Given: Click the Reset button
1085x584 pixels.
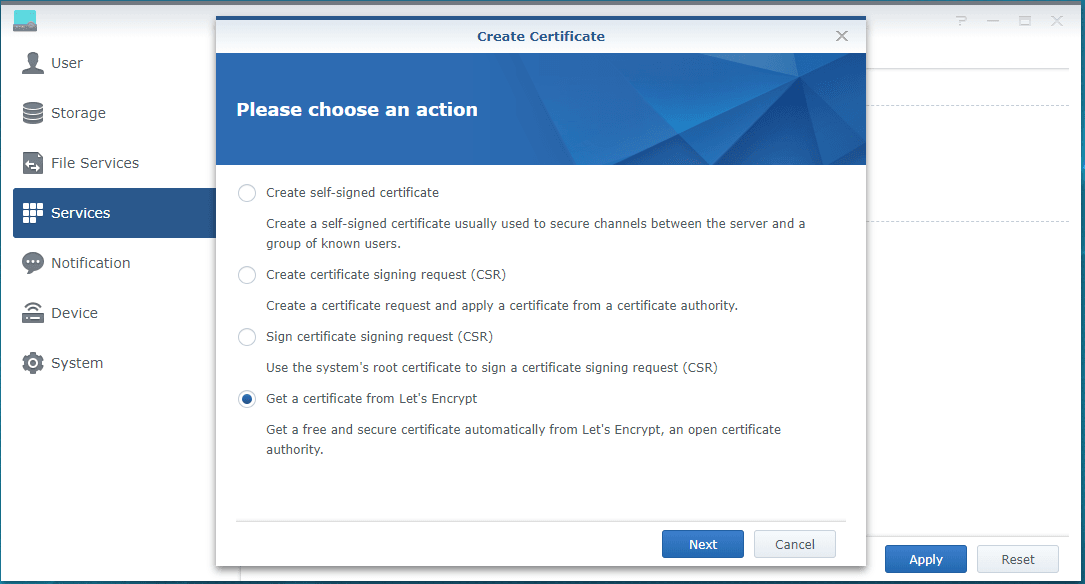Looking at the screenshot, I should point(1017,559).
